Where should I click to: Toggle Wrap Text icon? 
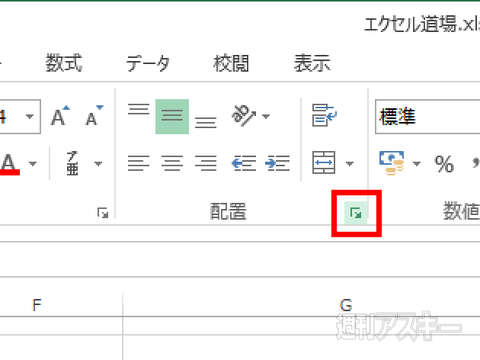click(x=324, y=116)
